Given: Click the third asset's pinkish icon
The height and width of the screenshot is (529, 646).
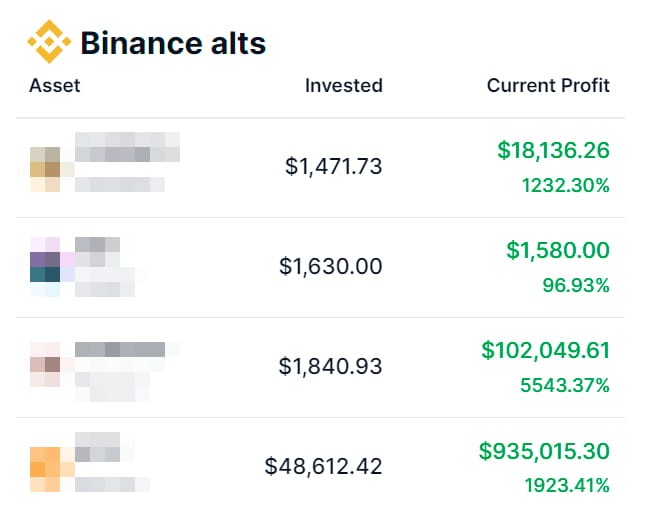Looking at the screenshot, I should 45,365.
